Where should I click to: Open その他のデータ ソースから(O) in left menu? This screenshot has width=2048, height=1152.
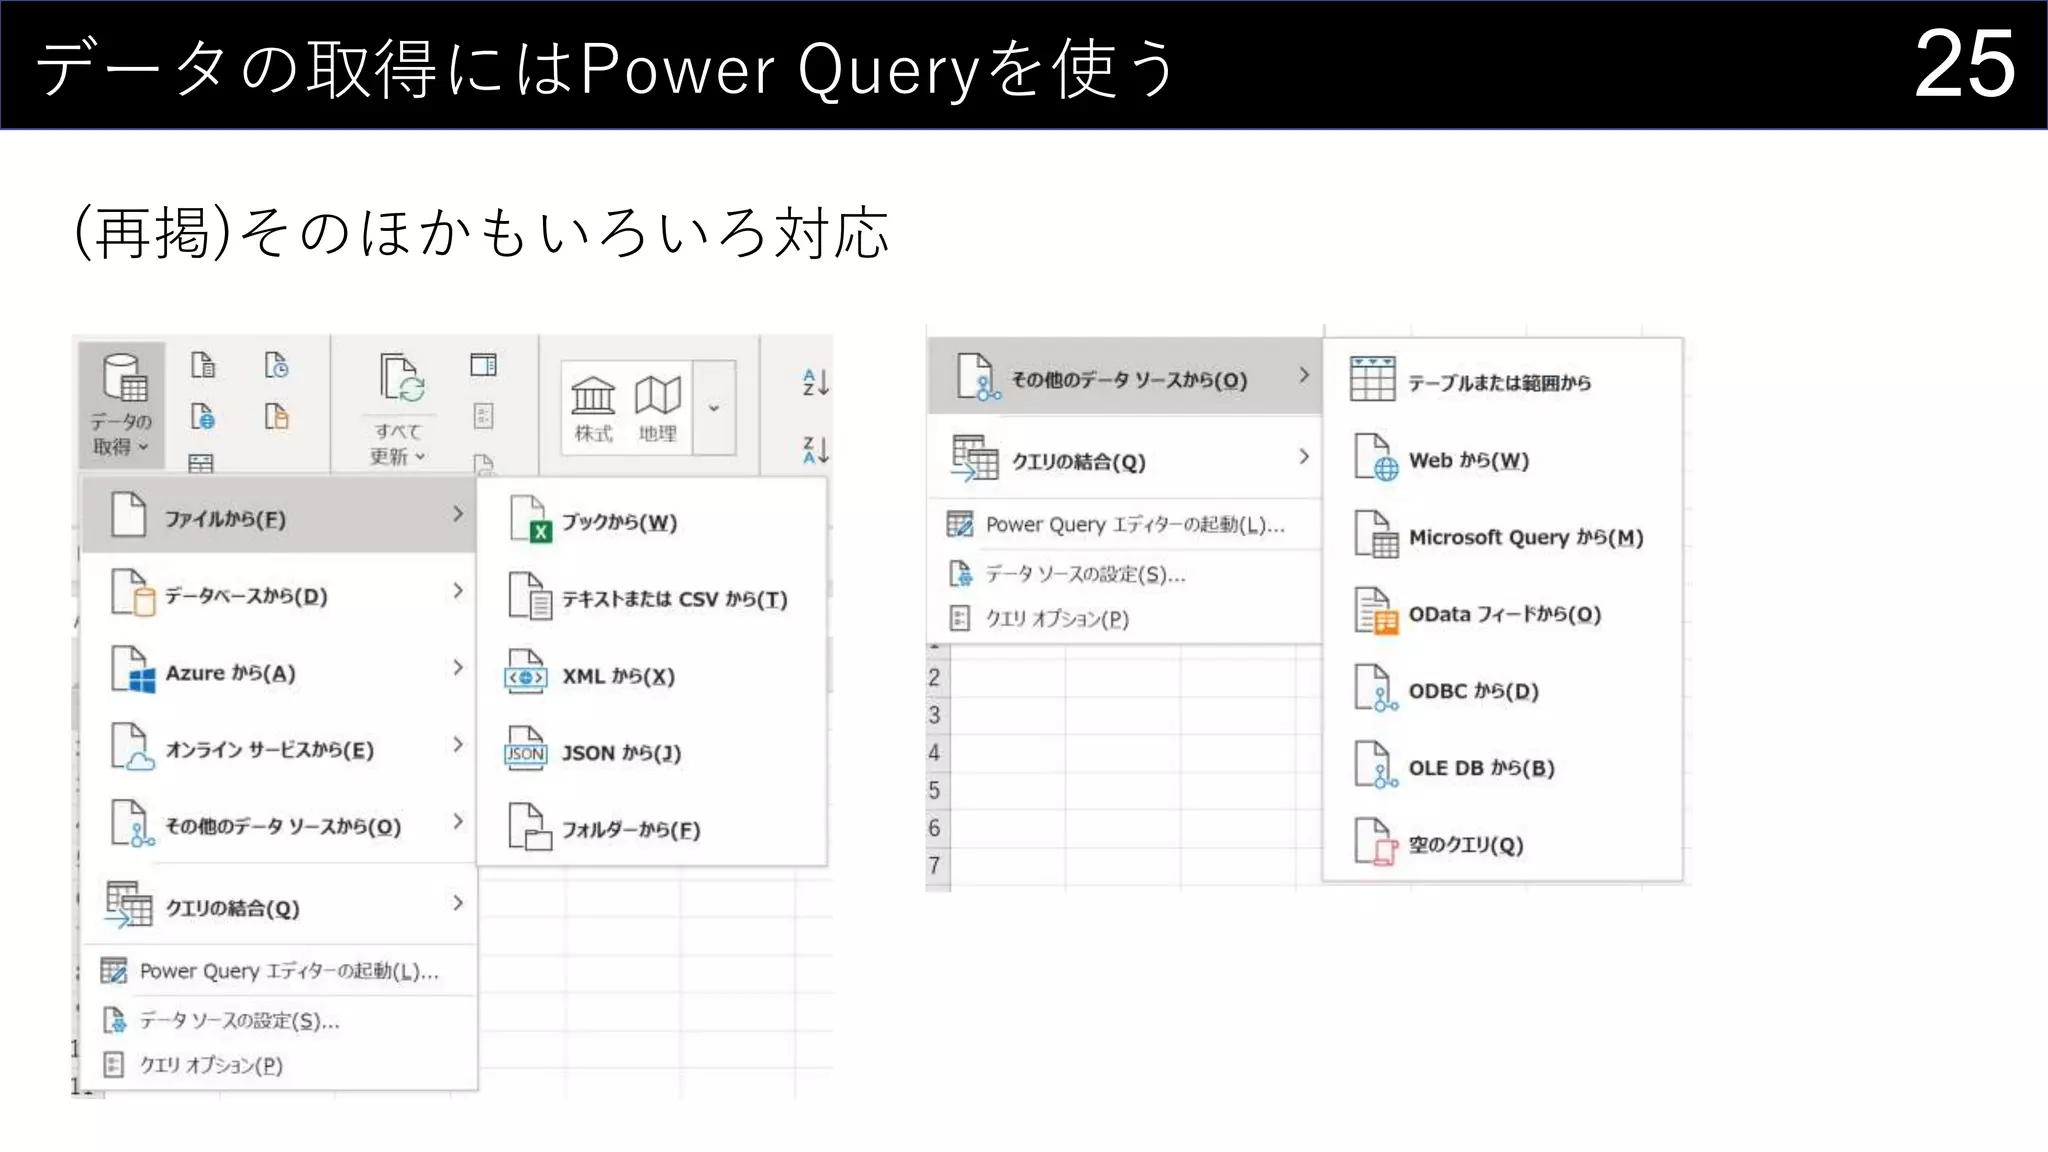(x=279, y=825)
